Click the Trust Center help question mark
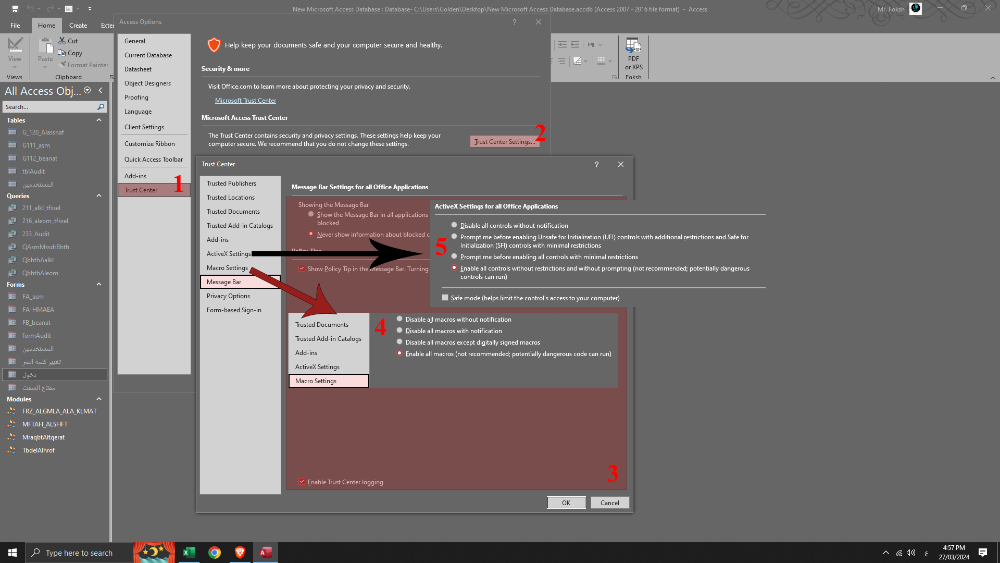This screenshot has width=1000, height=563. click(597, 164)
